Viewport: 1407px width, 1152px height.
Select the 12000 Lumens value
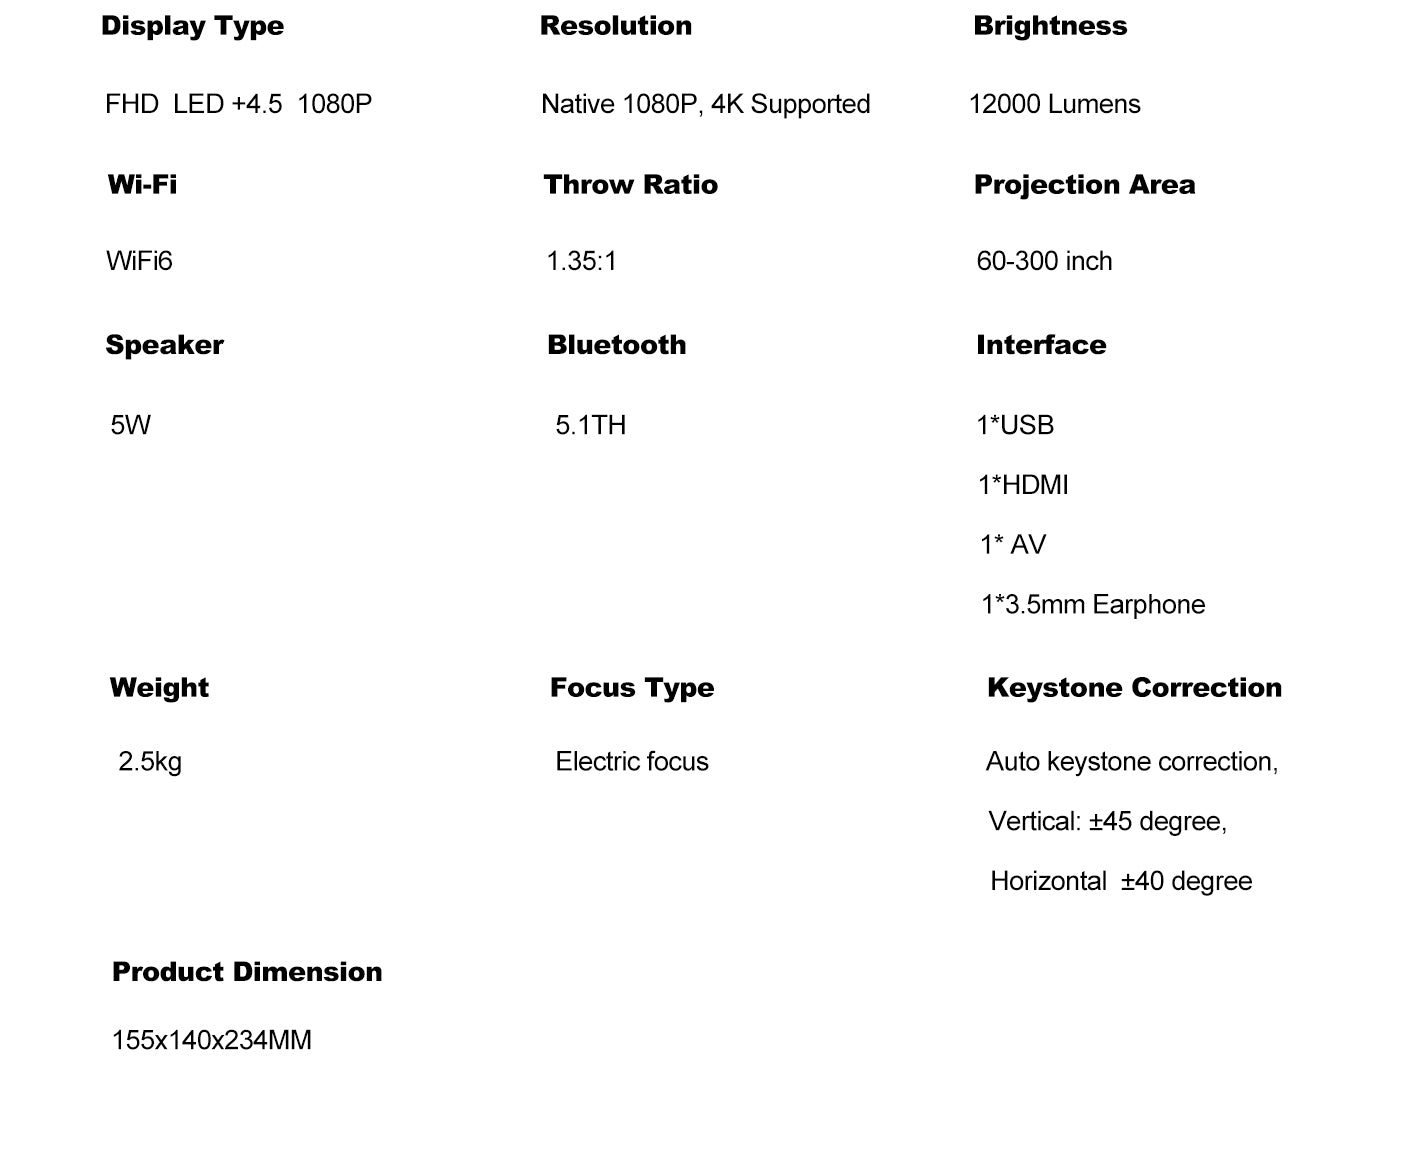(1054, 104)
